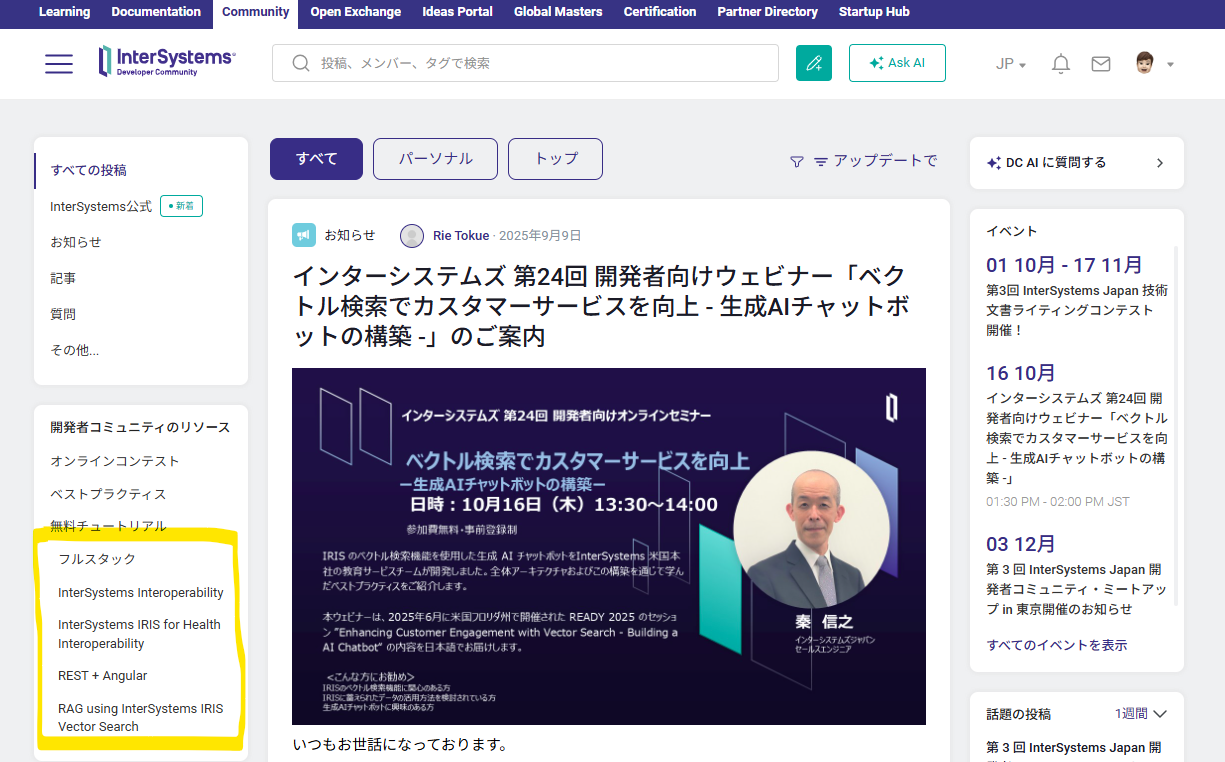The height and width of the screenshot is (762, 1225).
Task: Open the アップデートで sort dropdown
Action: (x=876, y=161)
